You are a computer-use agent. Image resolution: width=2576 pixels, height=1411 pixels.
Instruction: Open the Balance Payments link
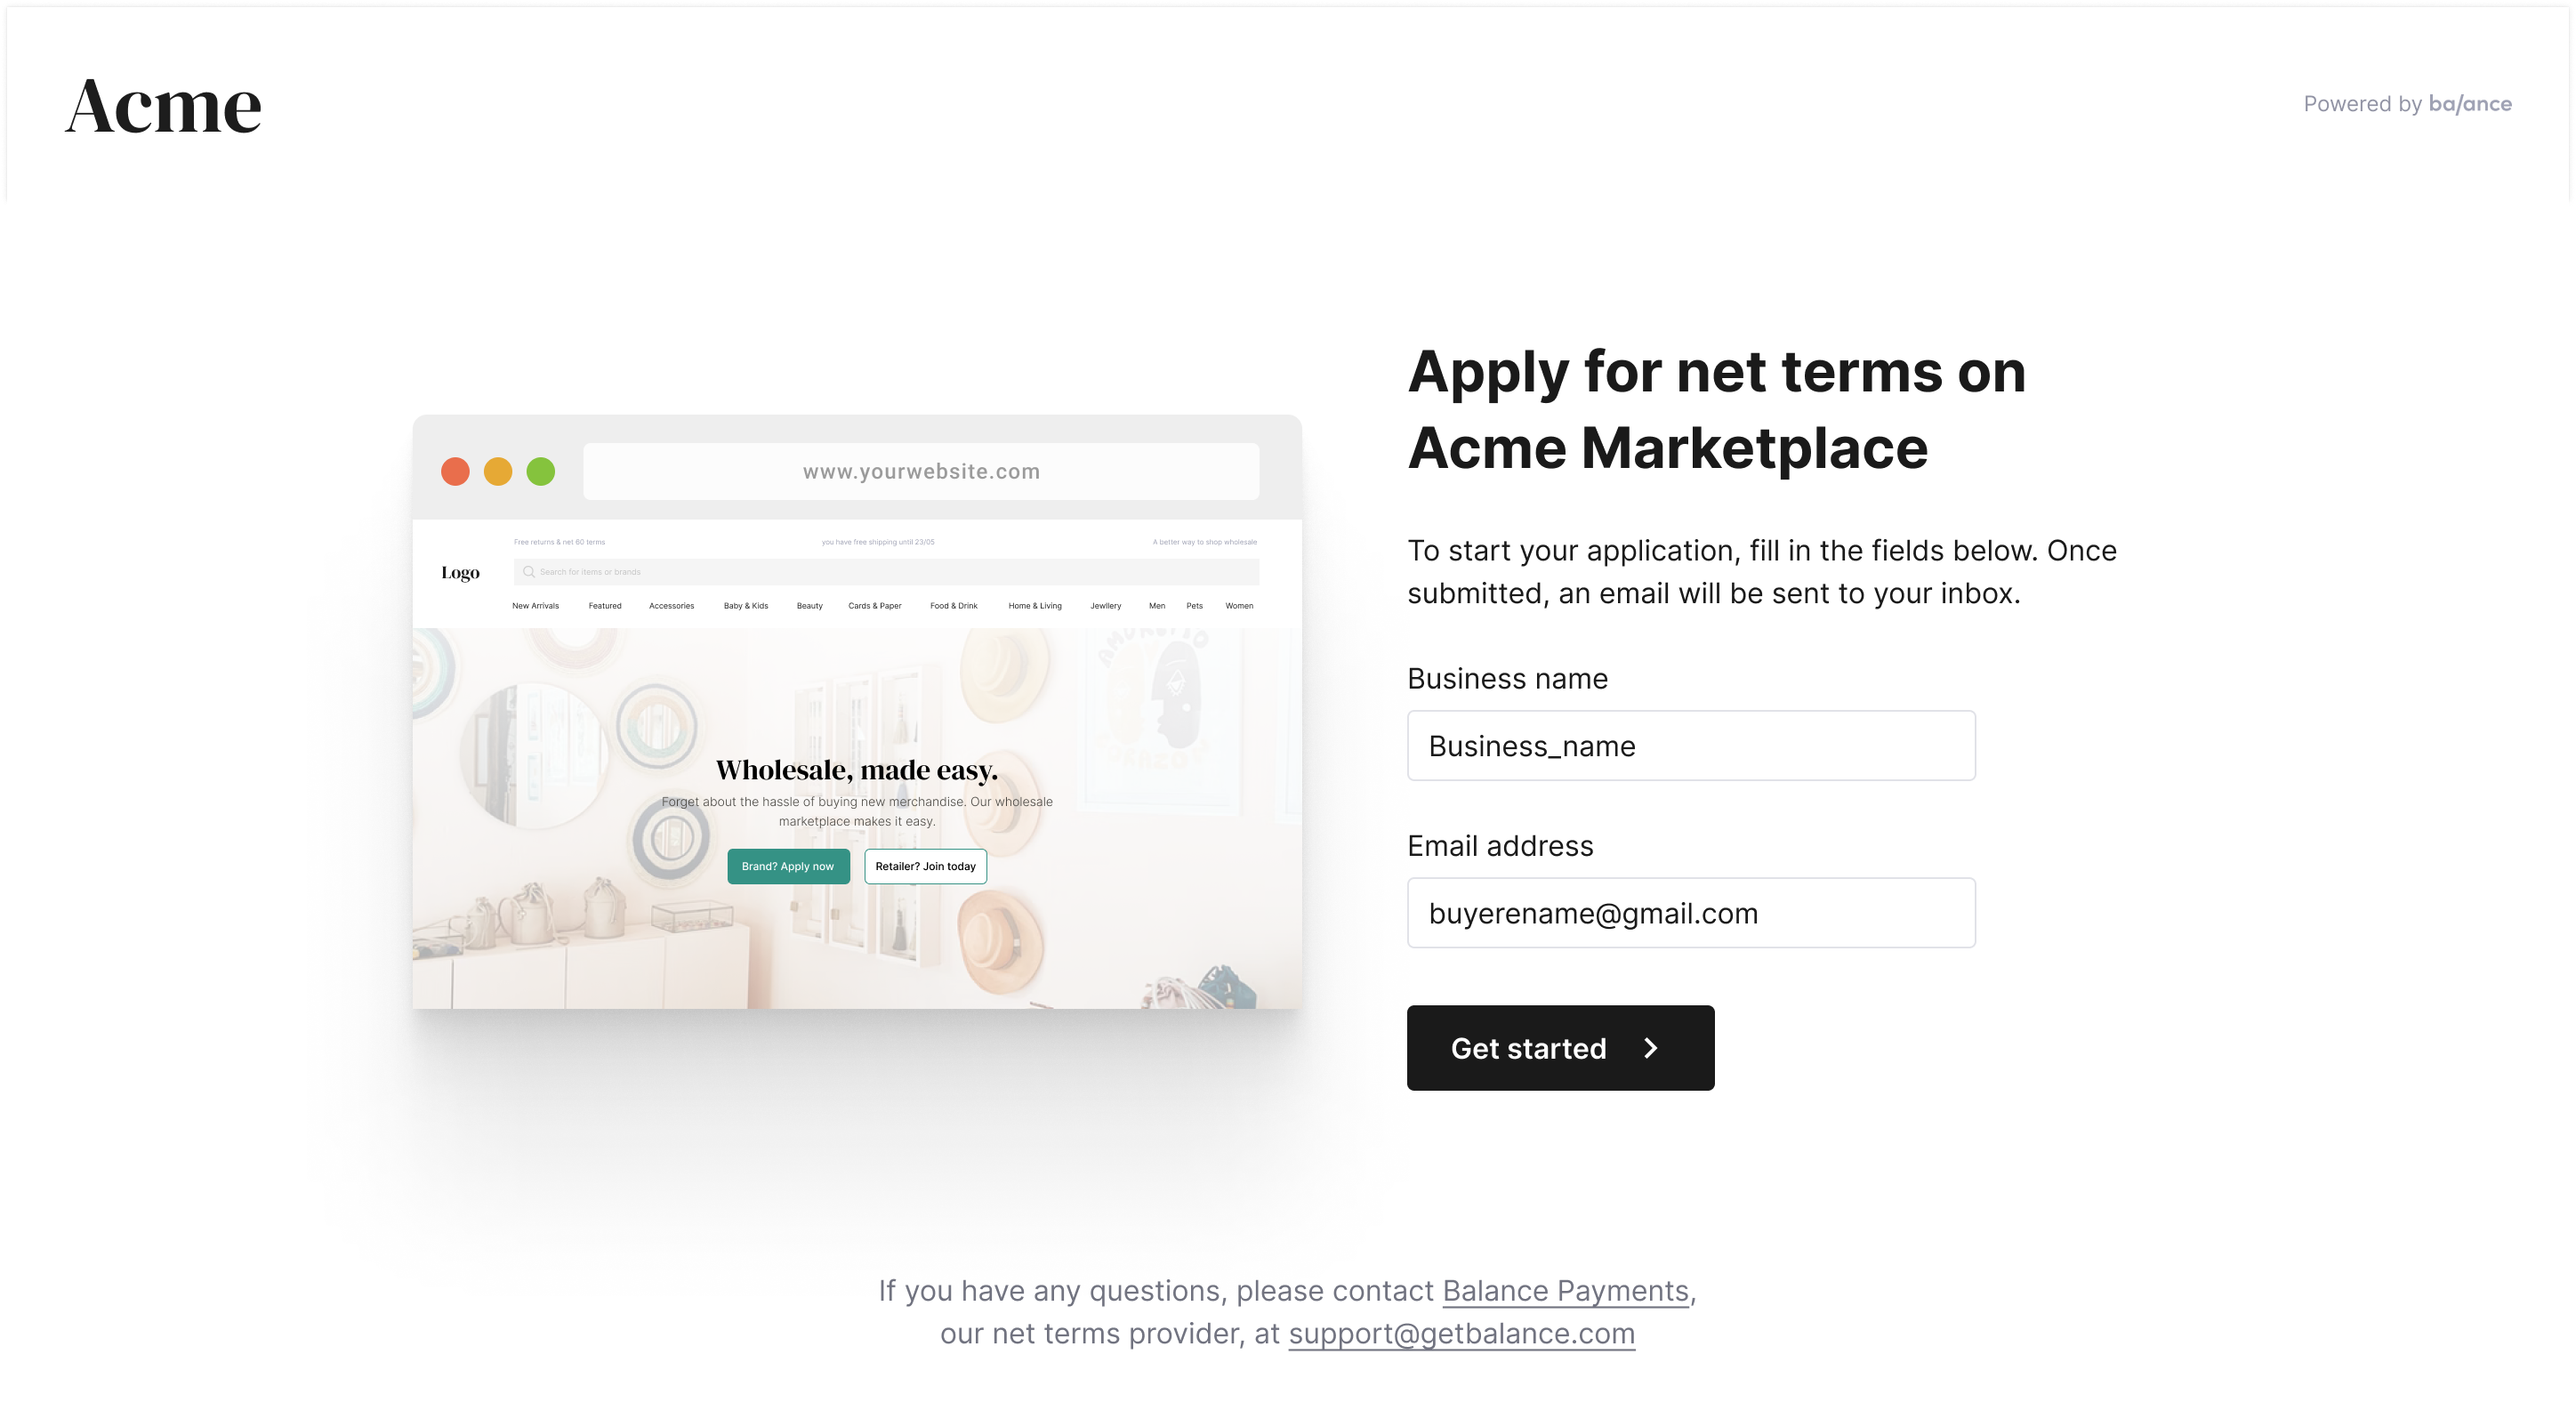click(1565, 1291)
